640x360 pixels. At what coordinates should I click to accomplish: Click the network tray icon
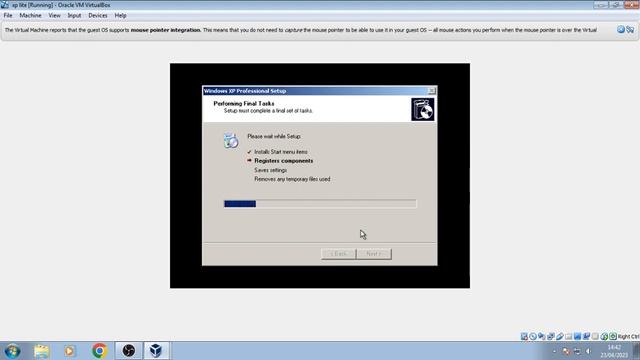tap(577, 351)
